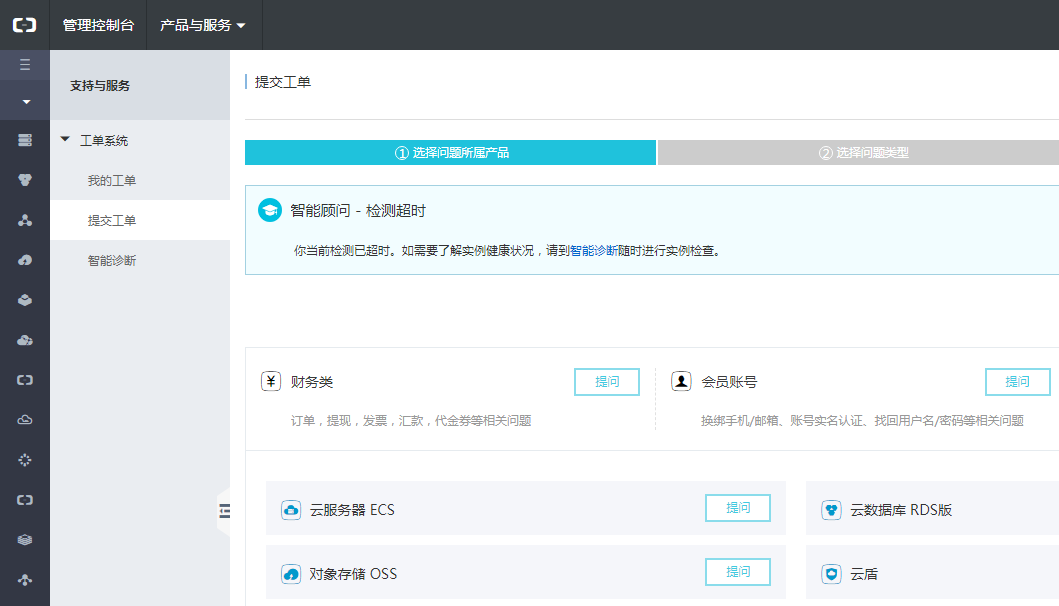
Task: Open 智能诊断 in the sidebar menu
Action: coord(111,260)
